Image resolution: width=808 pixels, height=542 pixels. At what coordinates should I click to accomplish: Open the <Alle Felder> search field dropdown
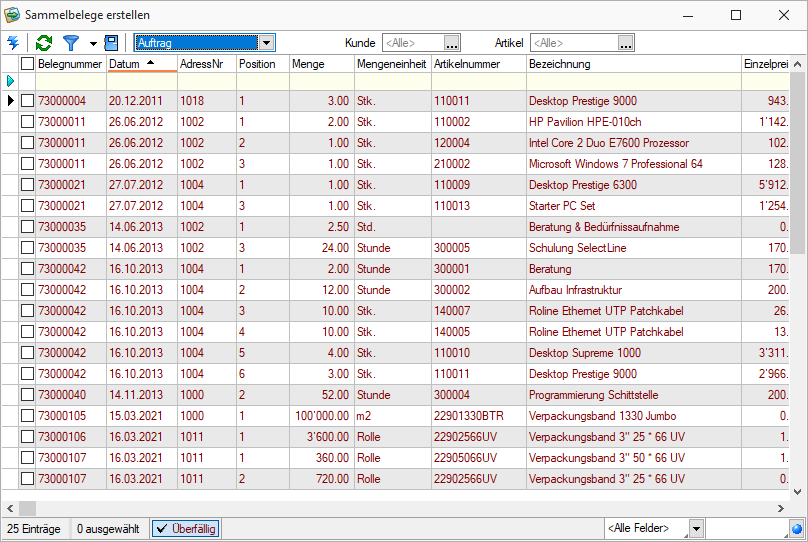pyautogui.click(x=696, y=529)
